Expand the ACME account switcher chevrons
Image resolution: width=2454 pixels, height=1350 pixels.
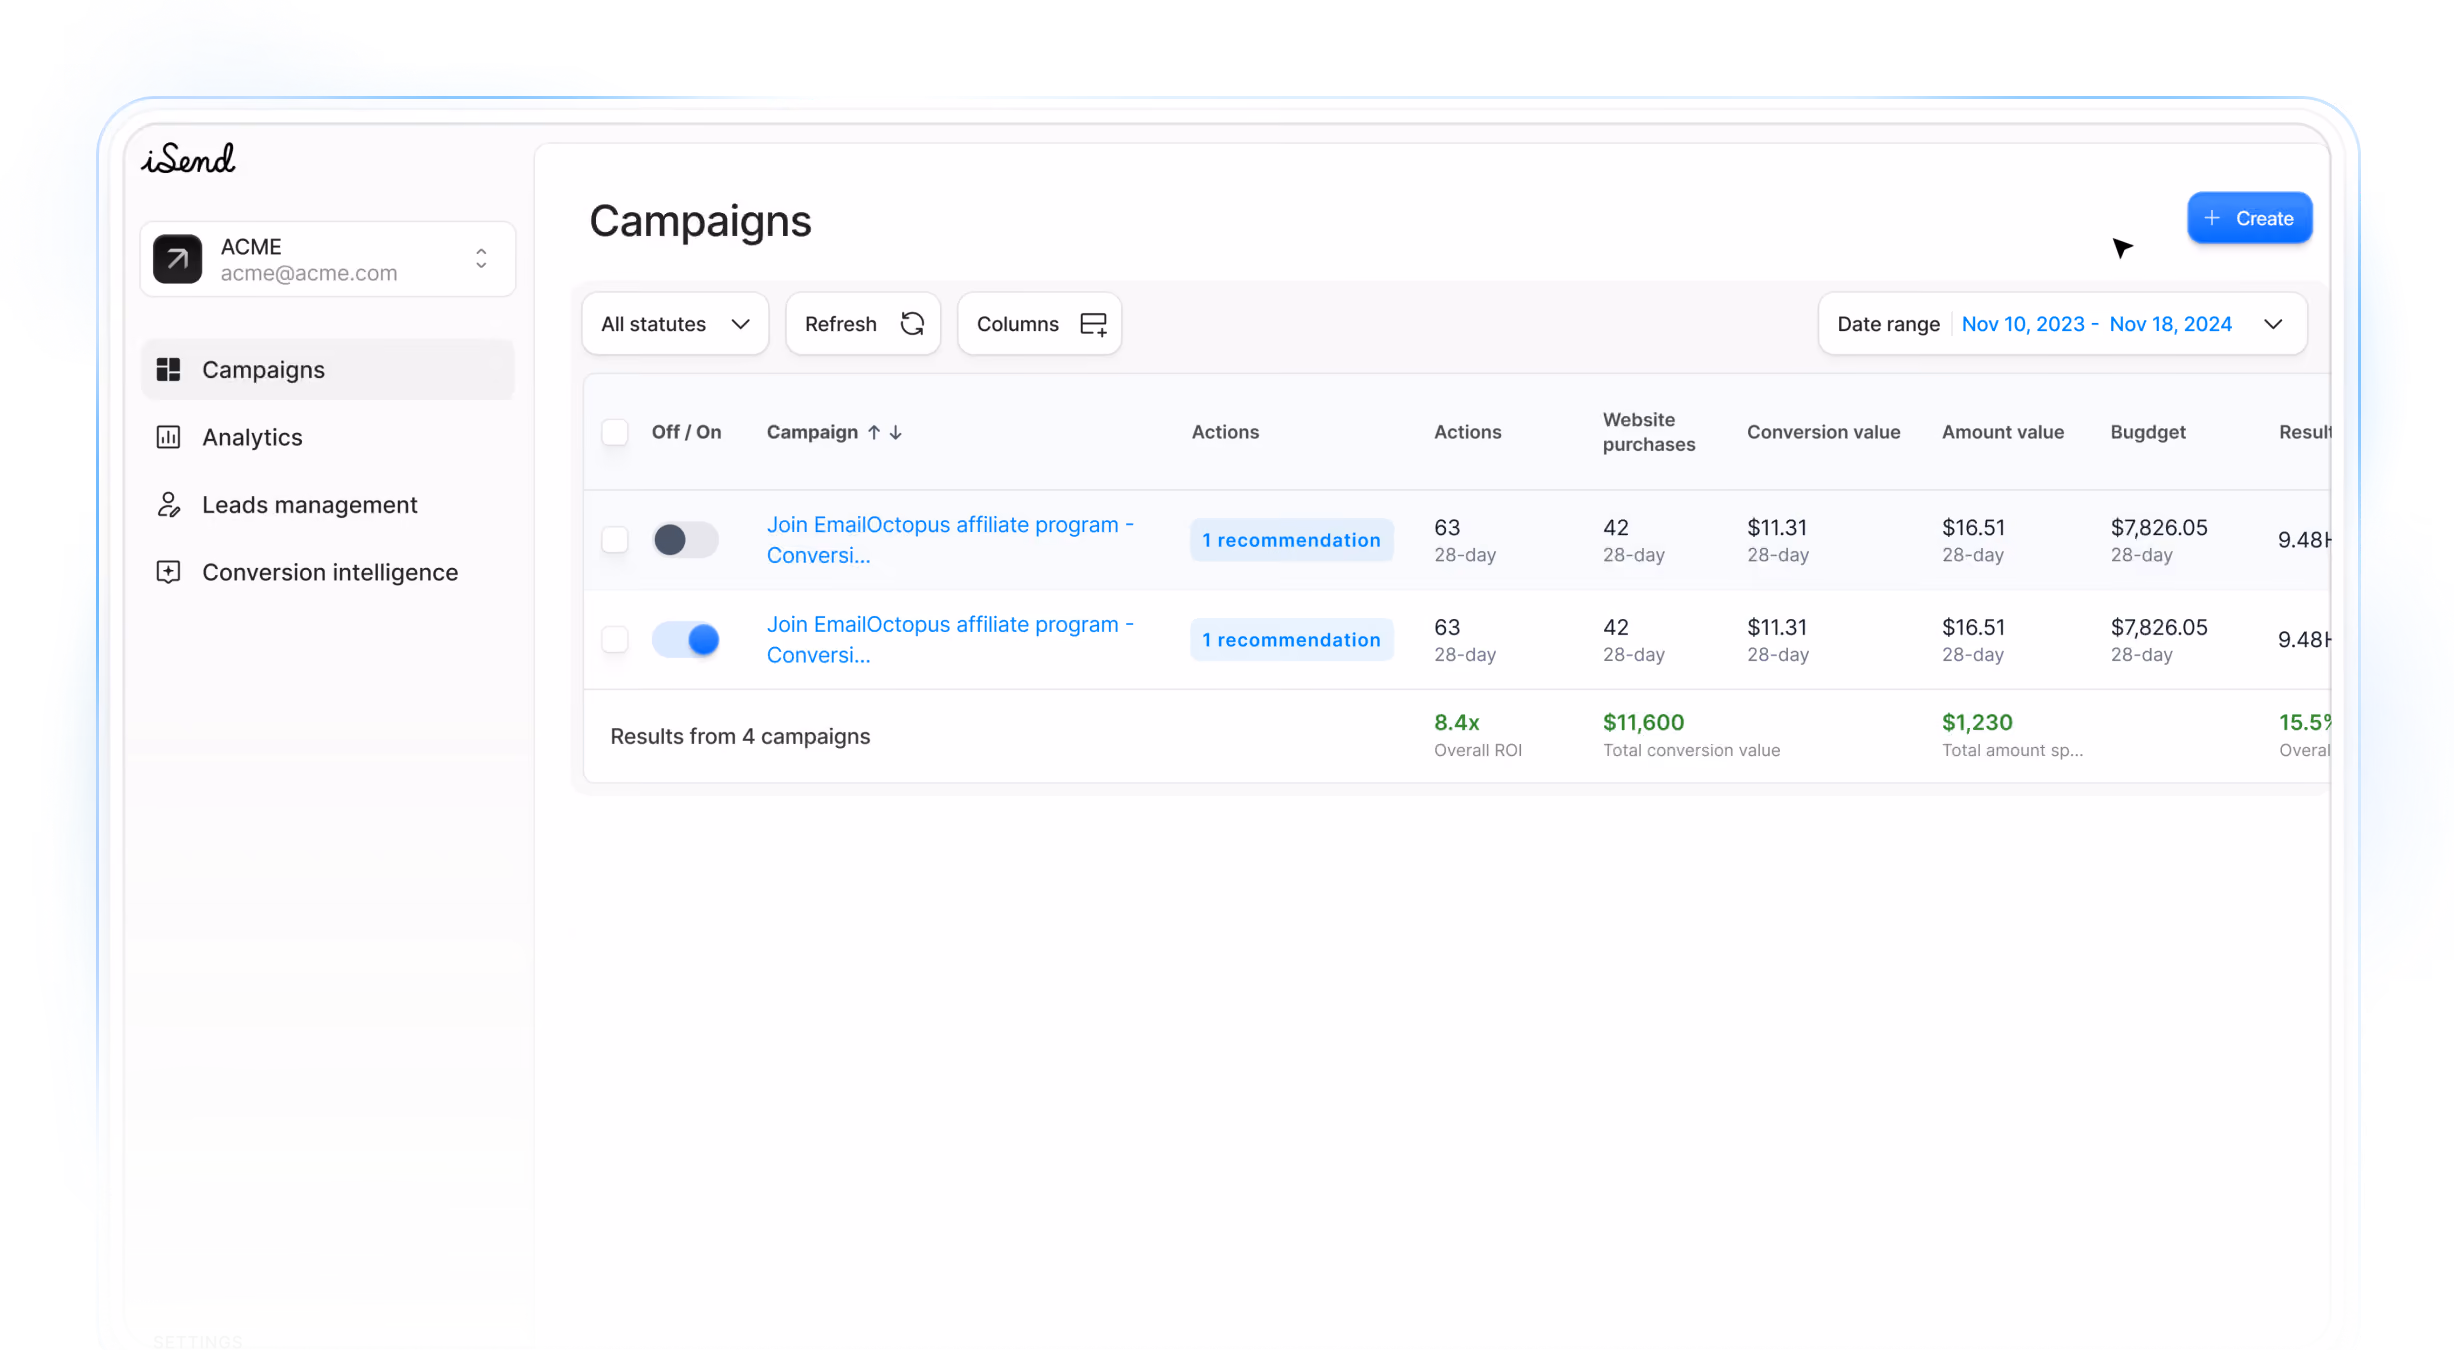pos(481,259)
